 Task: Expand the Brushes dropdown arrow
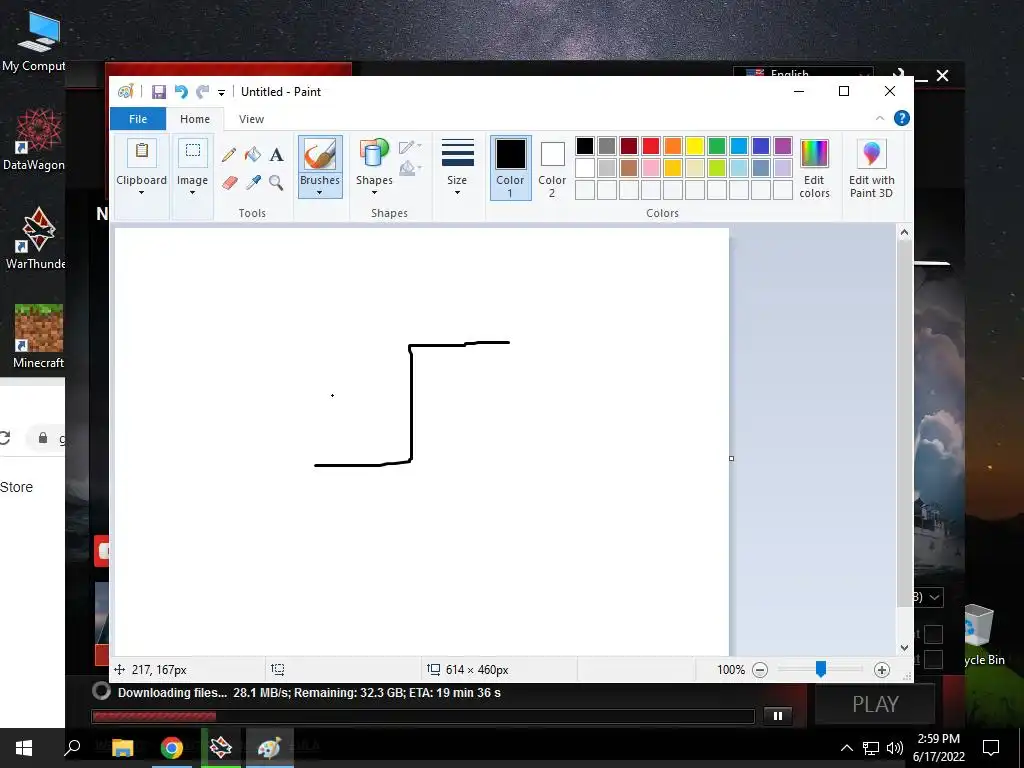click(319, 193)
